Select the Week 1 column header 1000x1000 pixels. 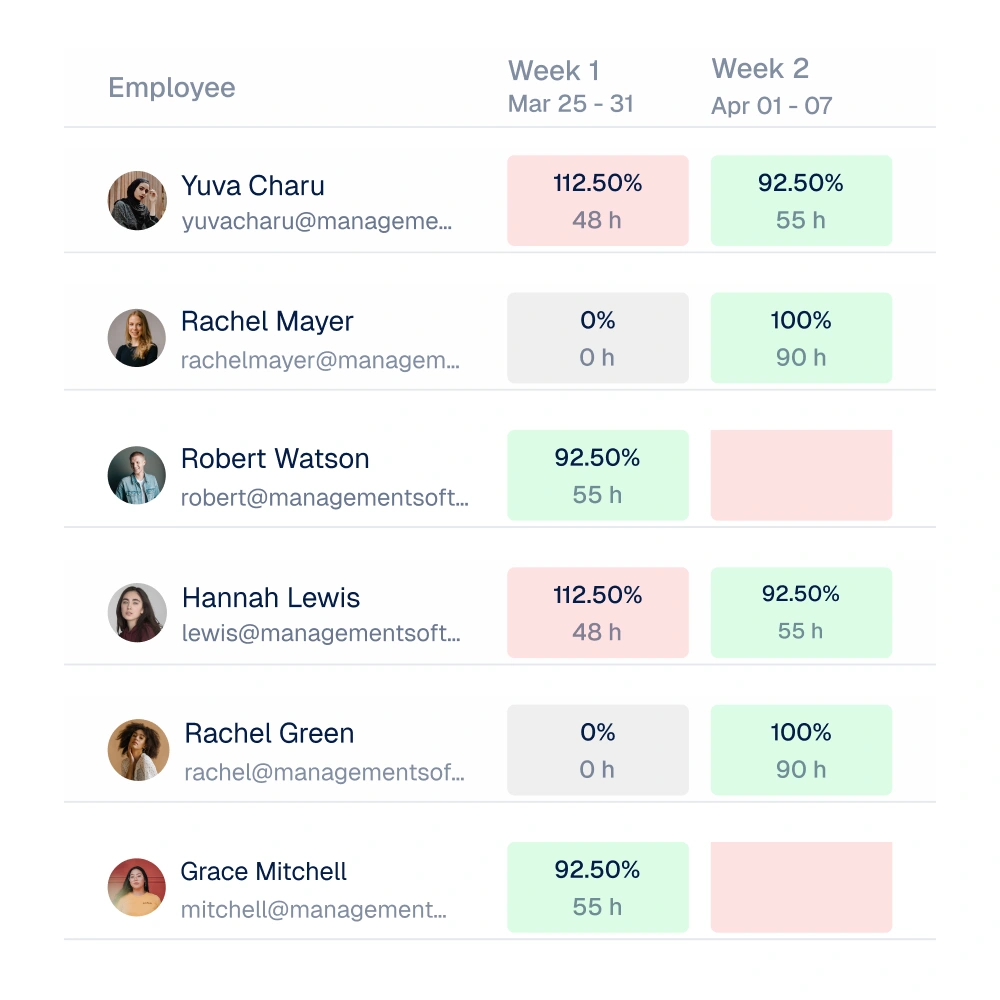(570, 87)
